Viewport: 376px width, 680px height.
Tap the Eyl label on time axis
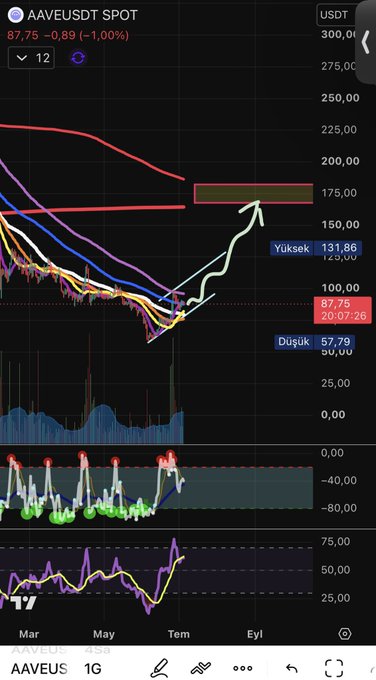click(x=255, y=634)
